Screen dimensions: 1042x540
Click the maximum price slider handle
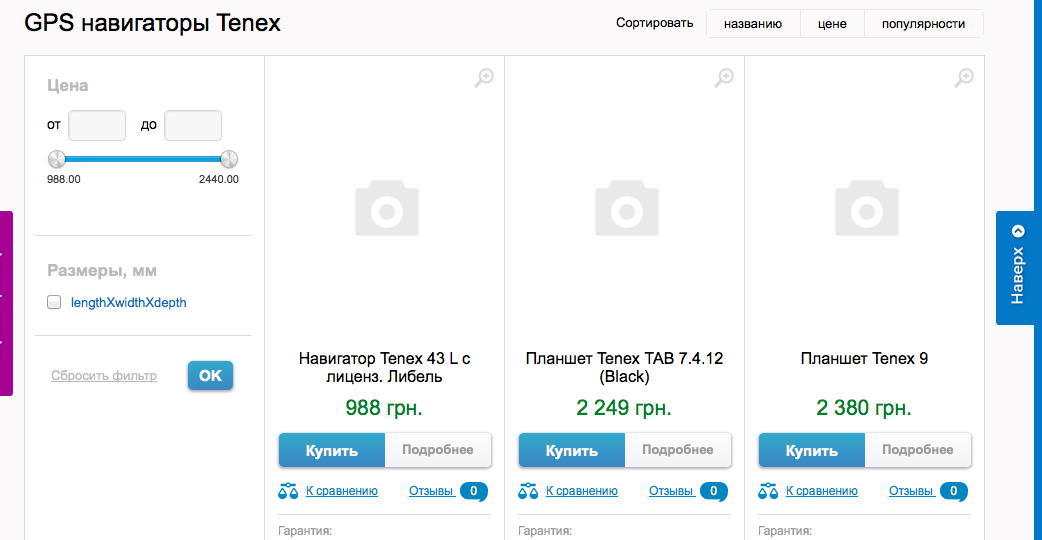(x=229, y=159)
